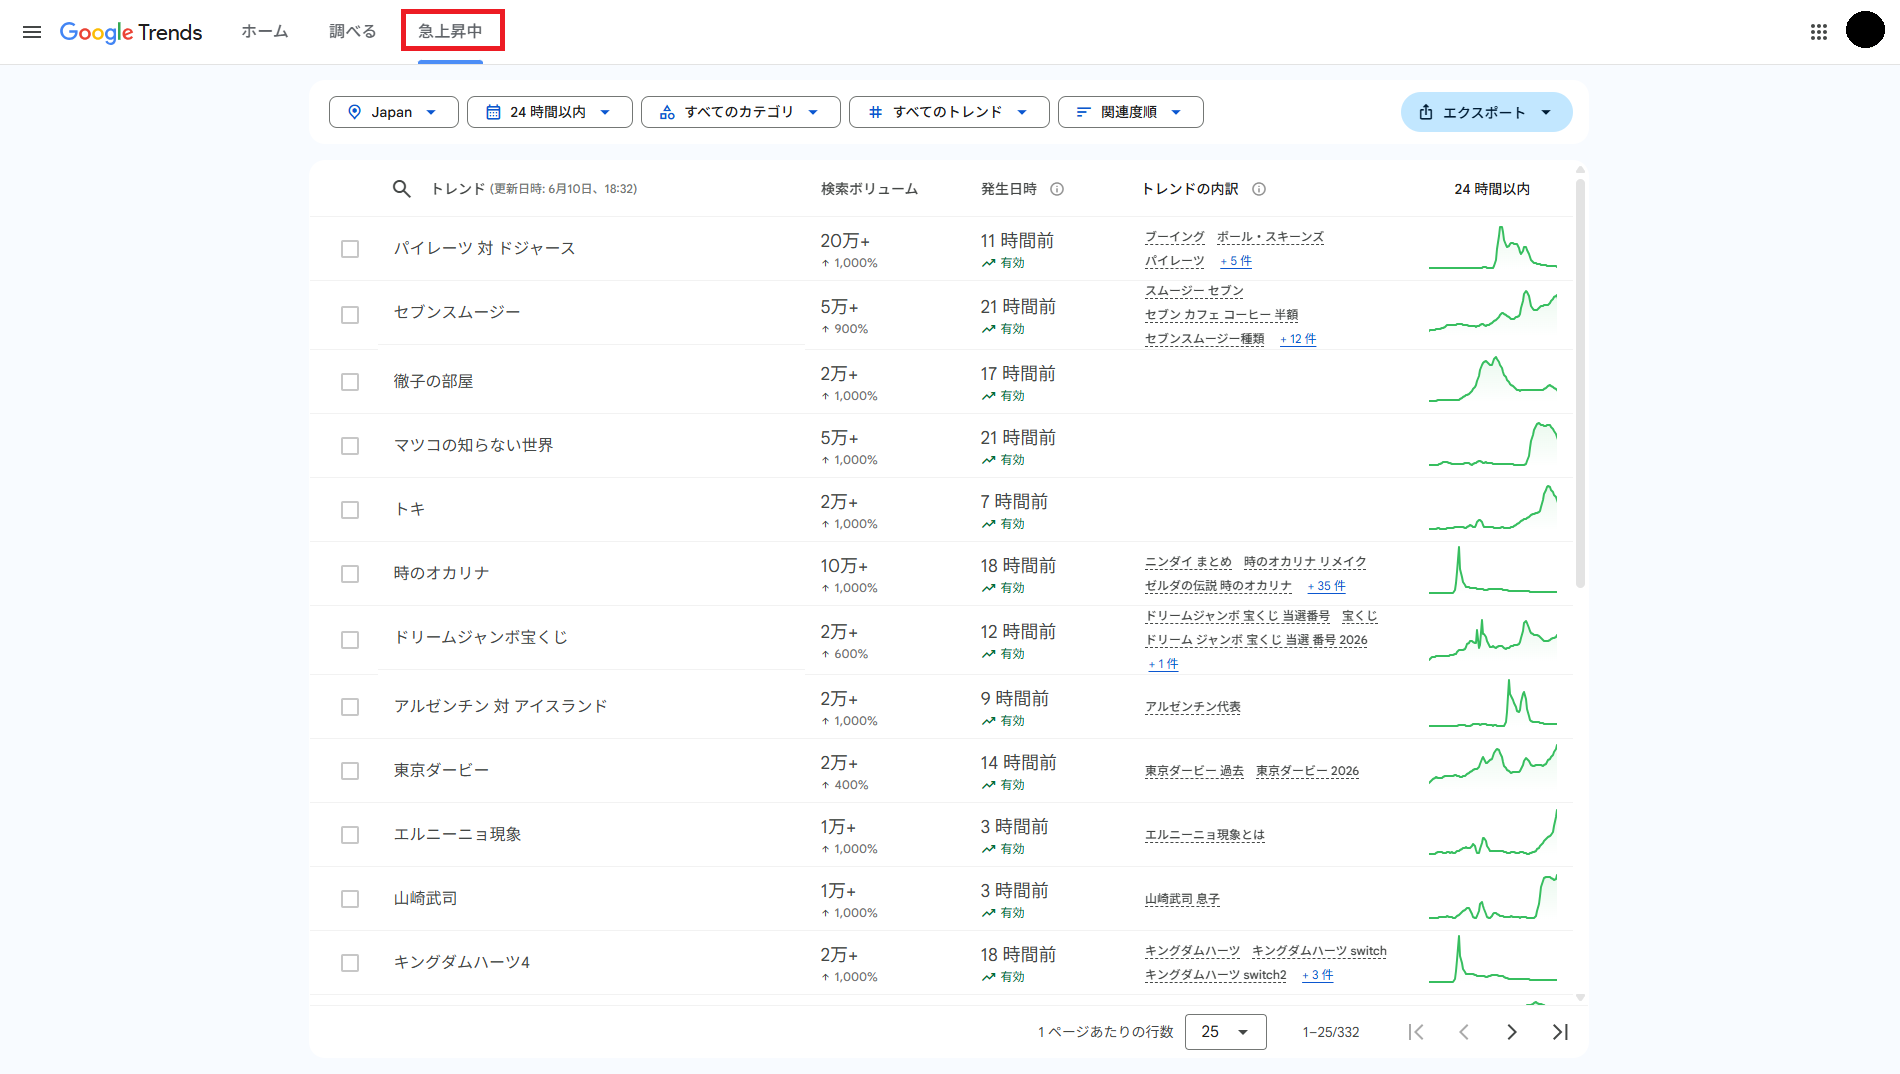Screen dimensions: 1900x1074
Task: Click the info icon next to トレンドの内訳
Action: (1259, 189)
